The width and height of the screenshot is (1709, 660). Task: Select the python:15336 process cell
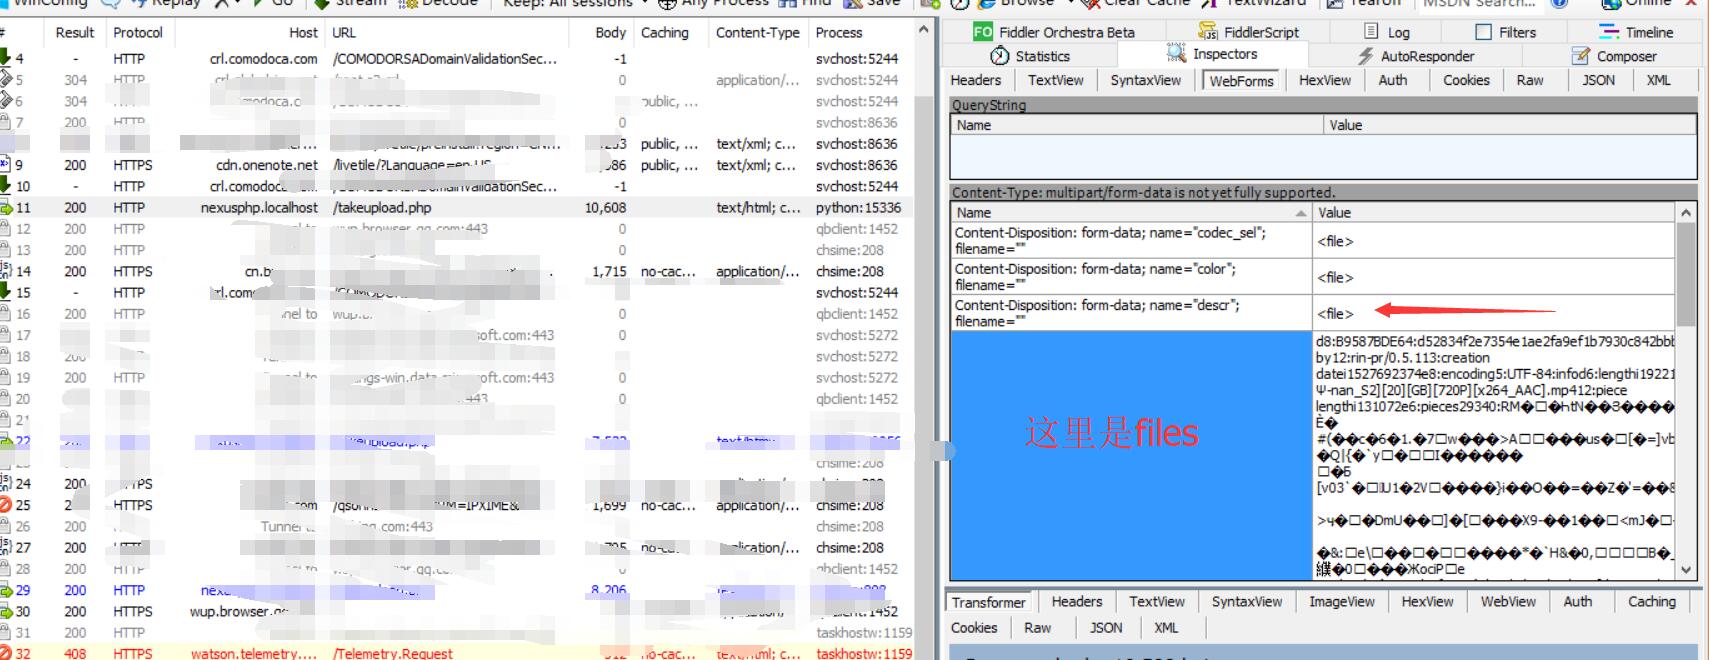[858, 208]
